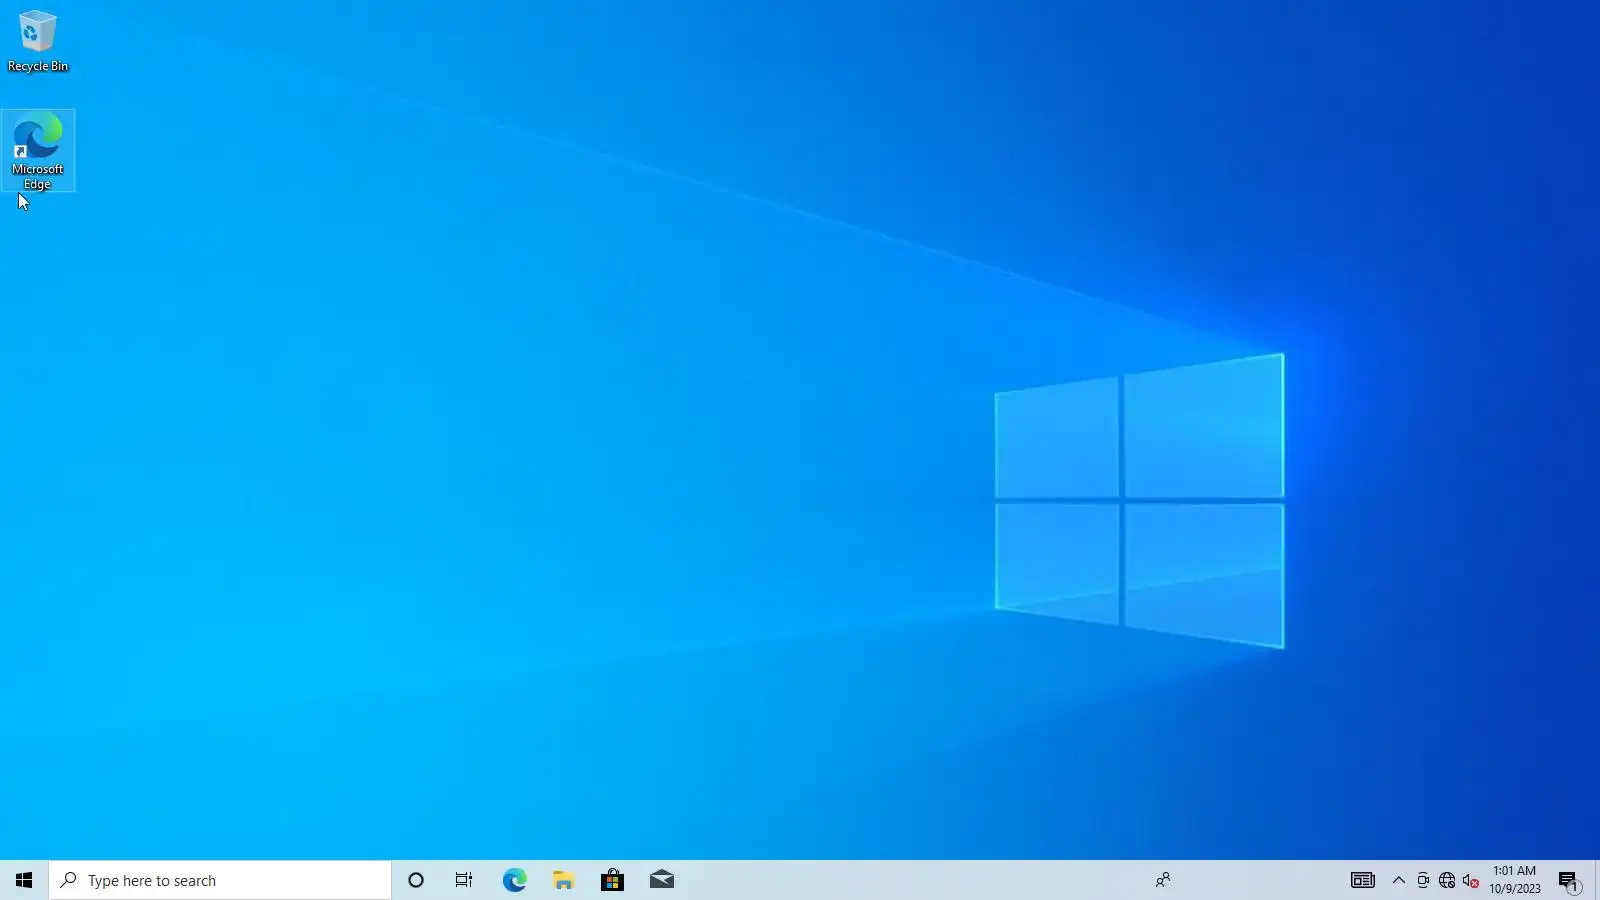Show hidden icons in system tray
Viewport: 1600px width, 900px height.
1398,880
